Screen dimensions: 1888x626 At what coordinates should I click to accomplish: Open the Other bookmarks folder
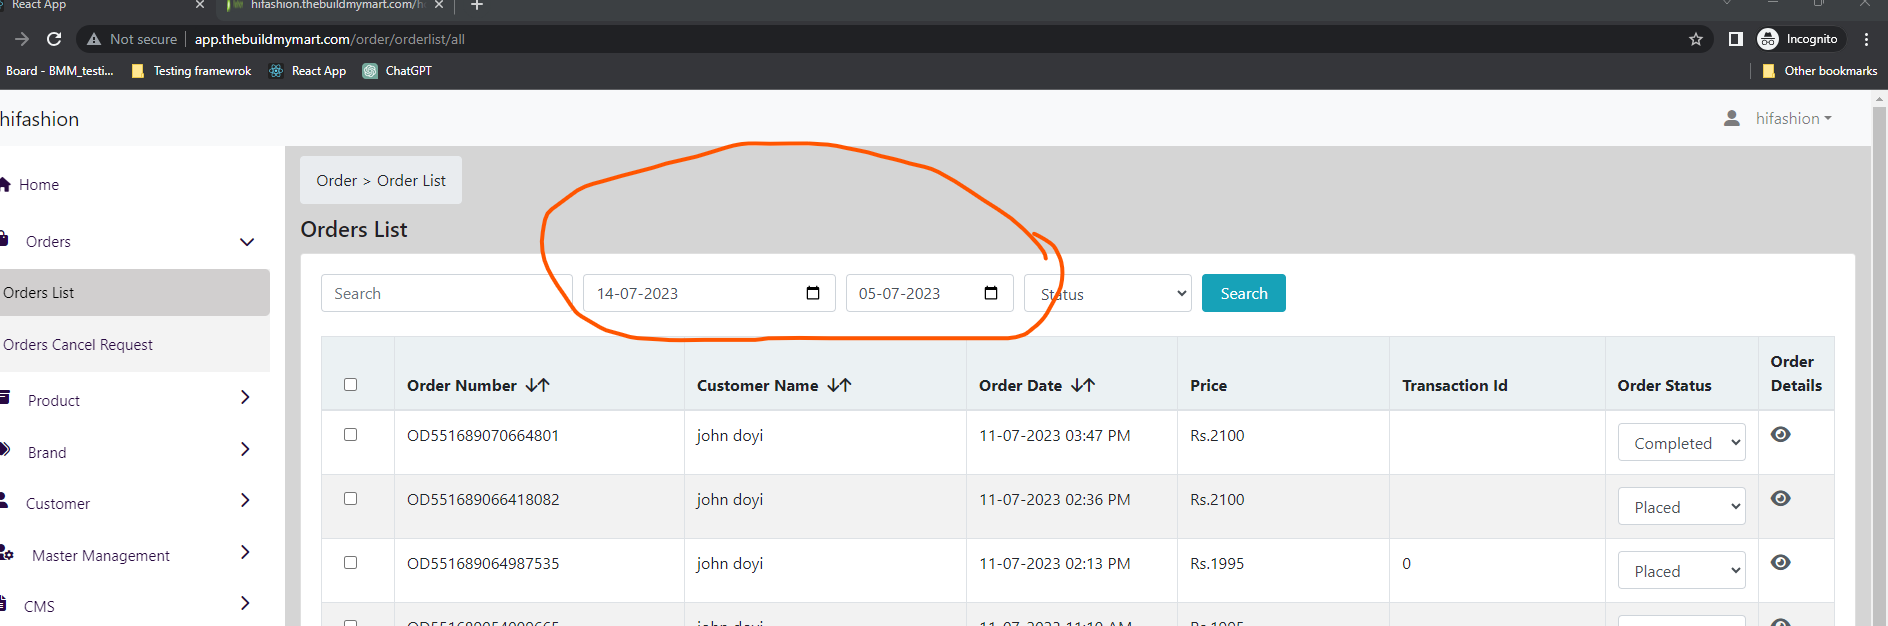click(1820, 71)
